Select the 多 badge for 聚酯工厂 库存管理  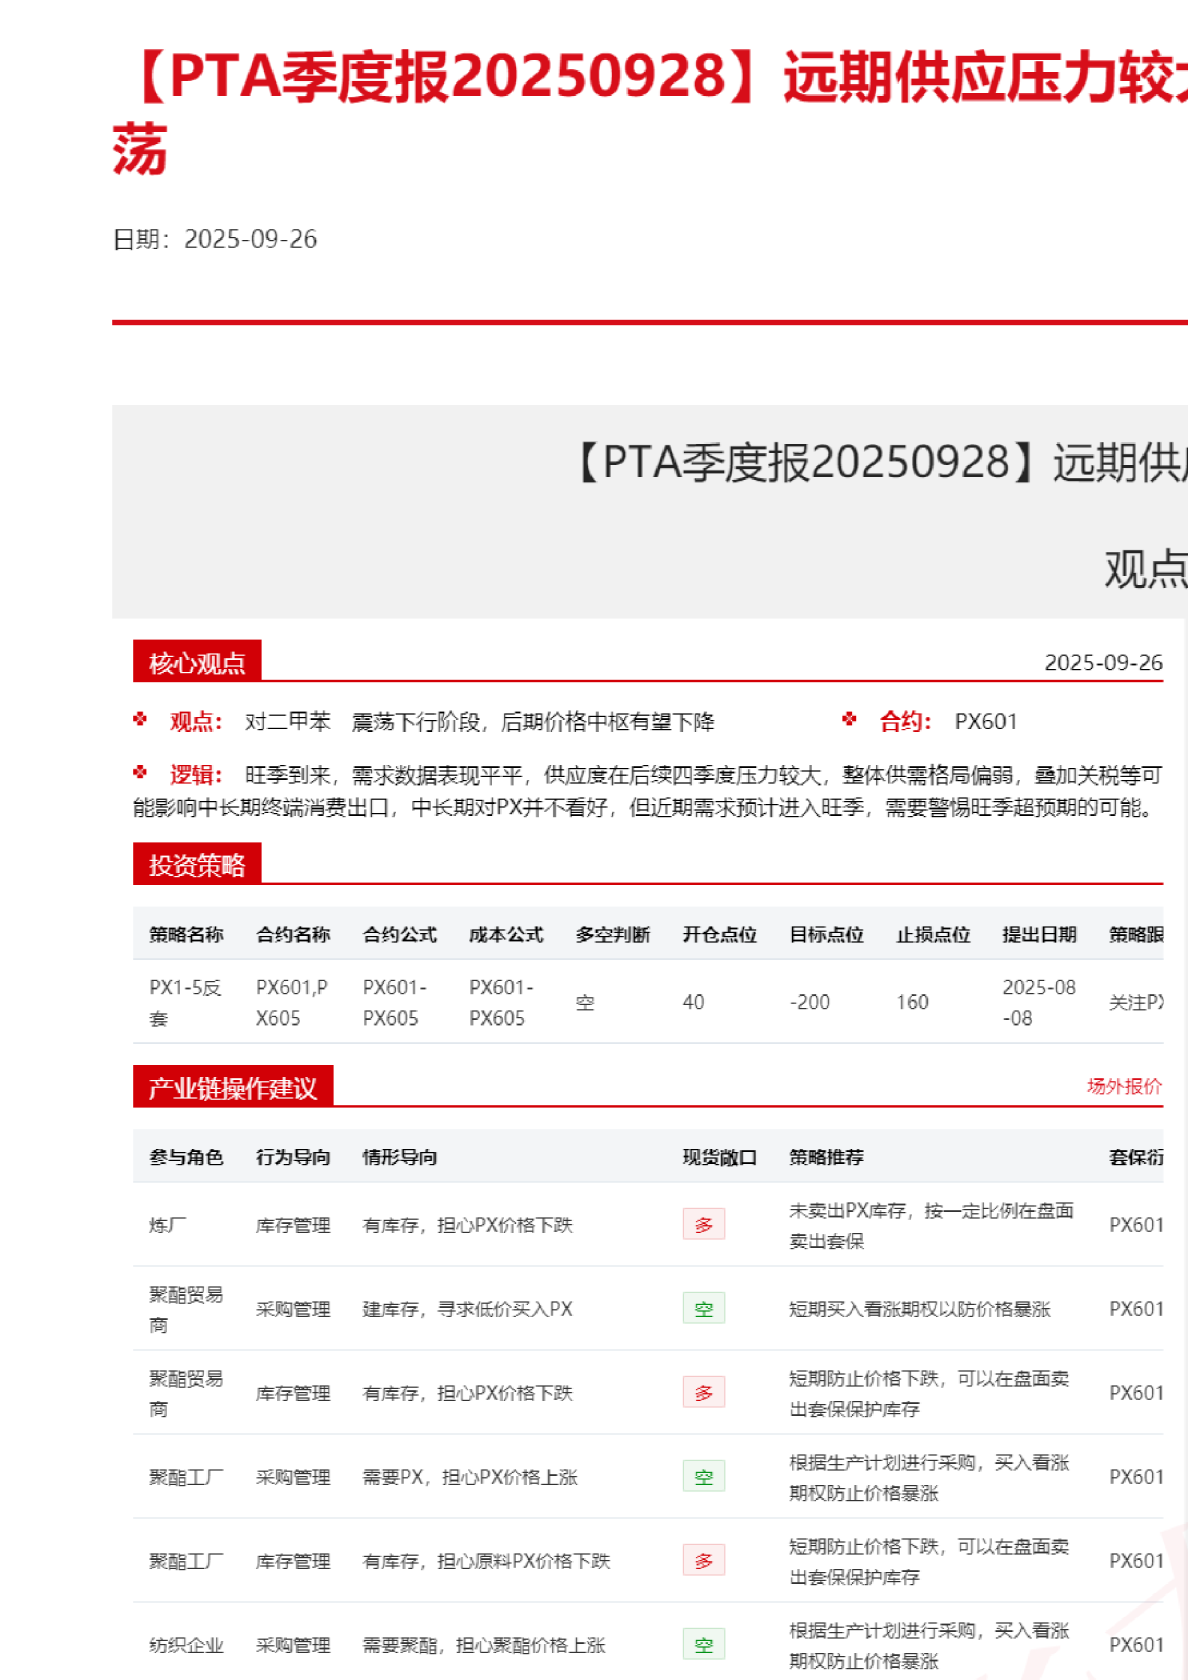pyautogui.click(x=703, y=1561)
